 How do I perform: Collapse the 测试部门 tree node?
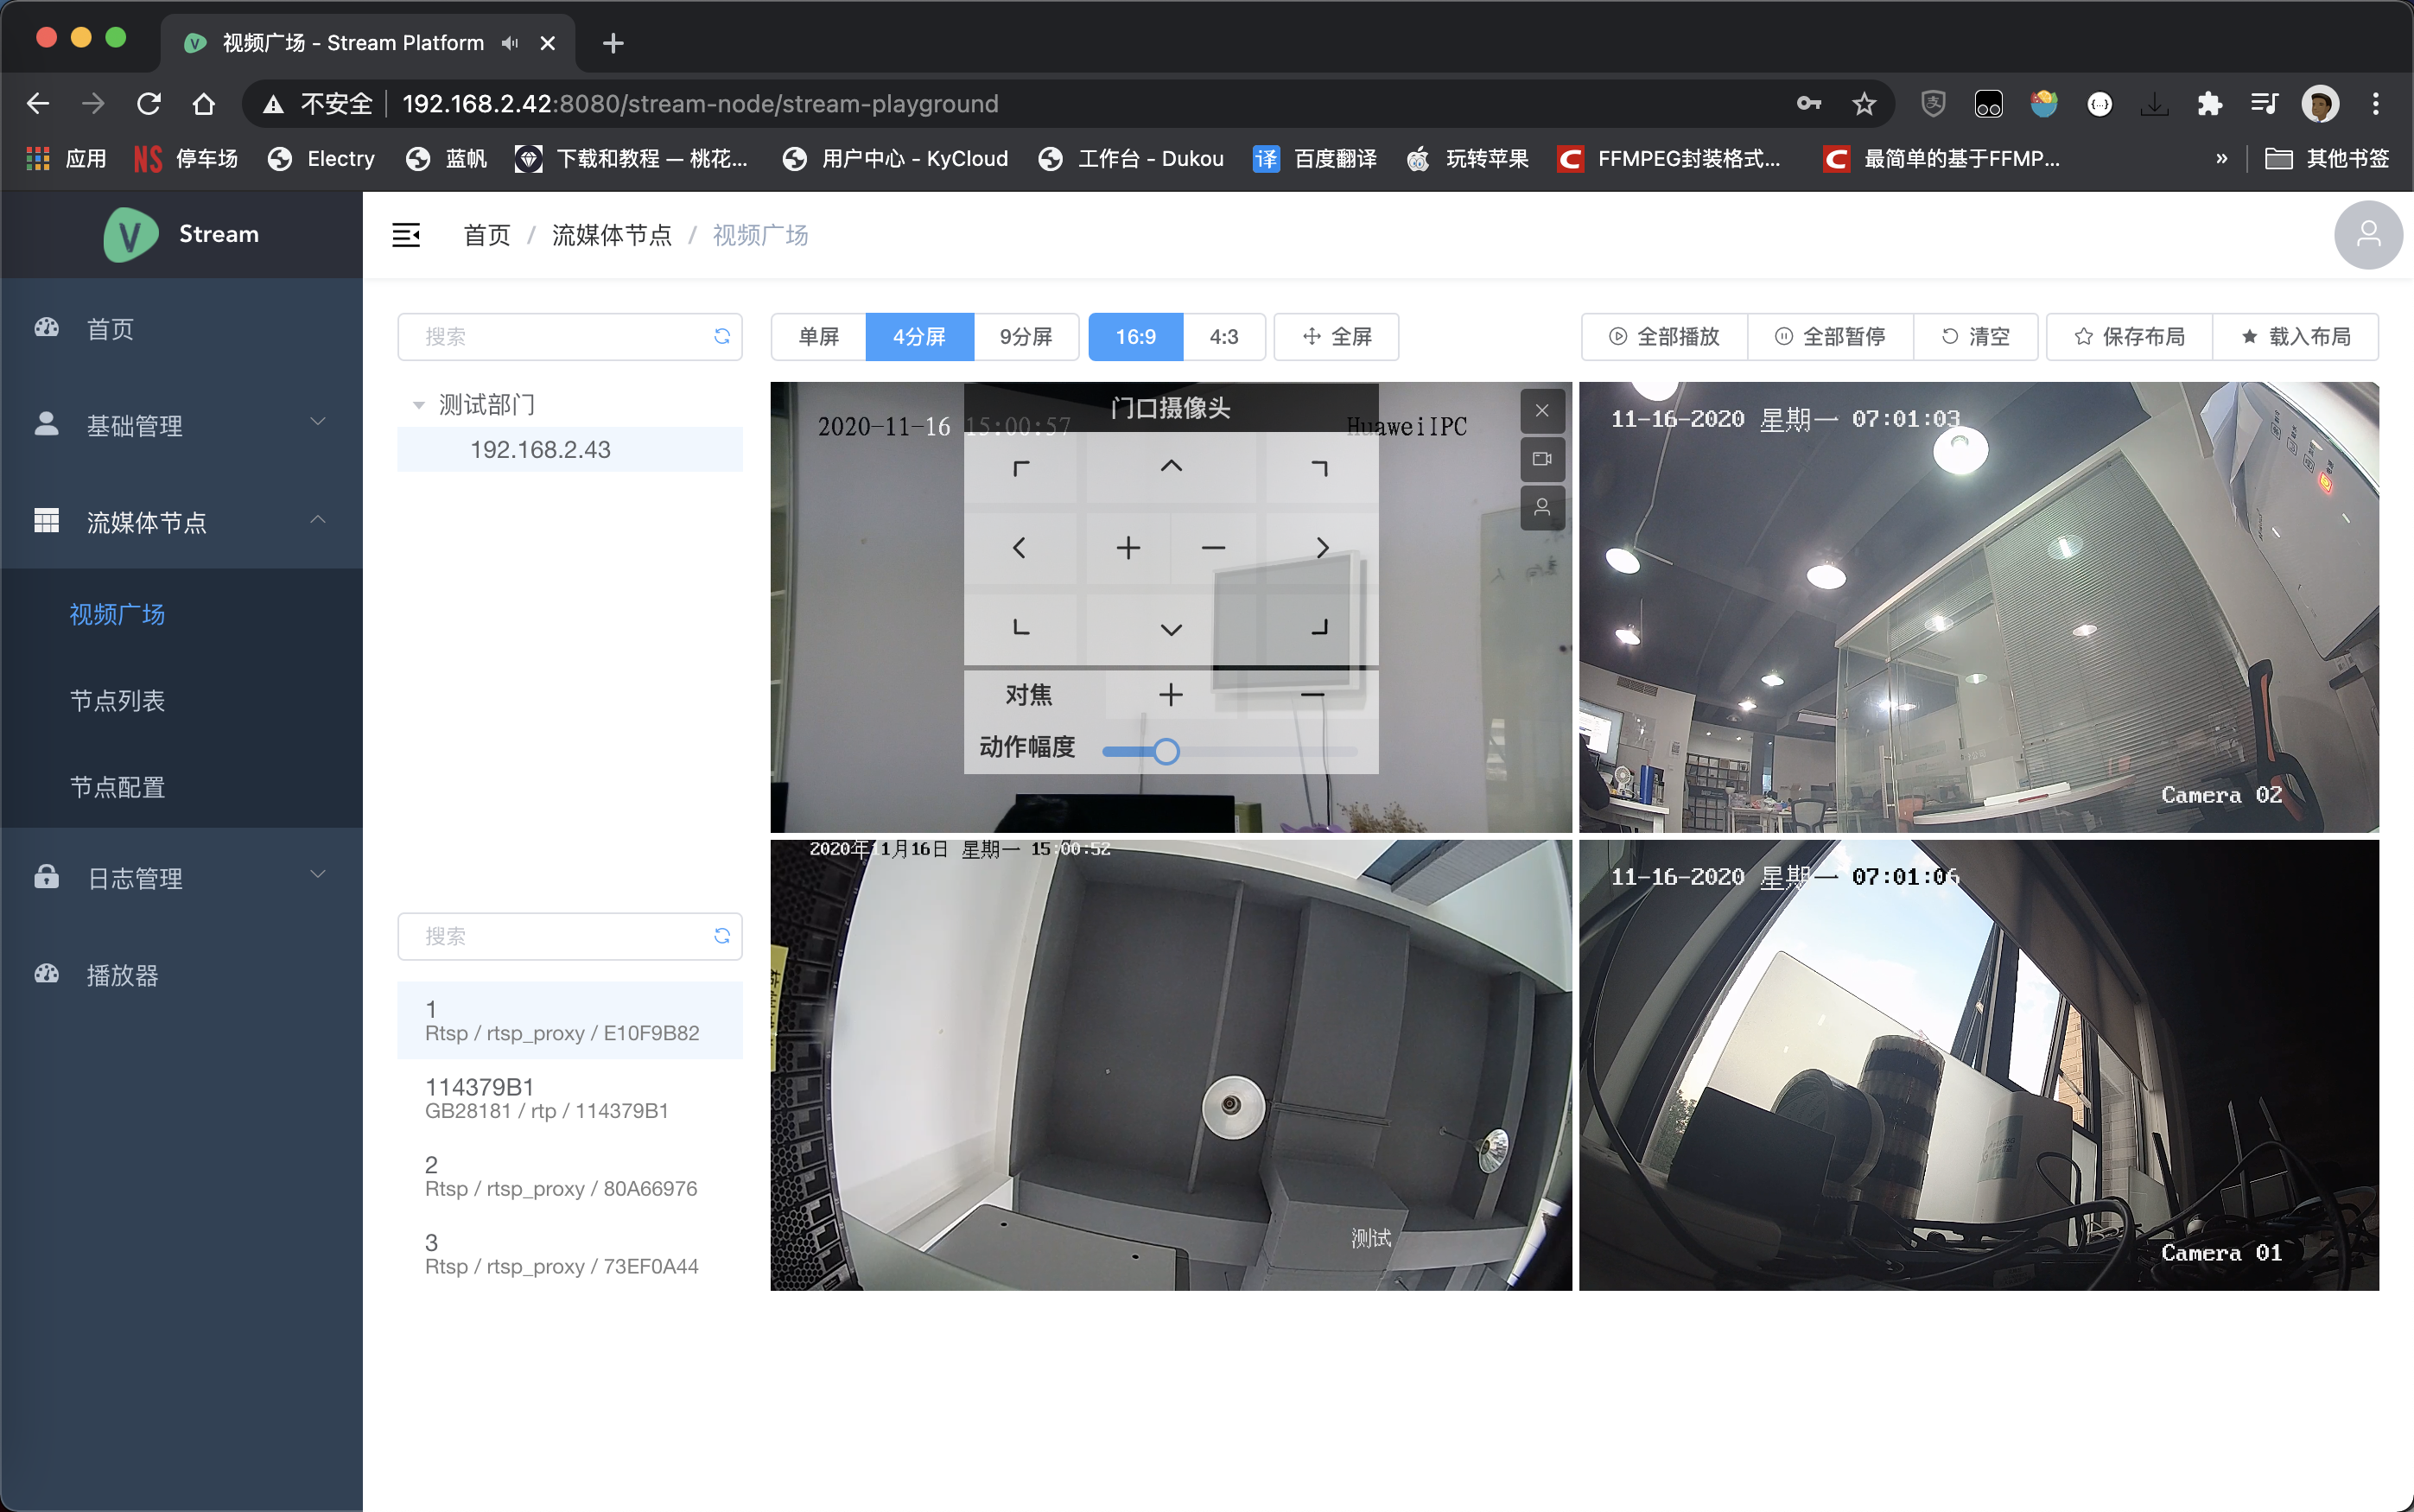pyautogui.click(x=418, y=405)
